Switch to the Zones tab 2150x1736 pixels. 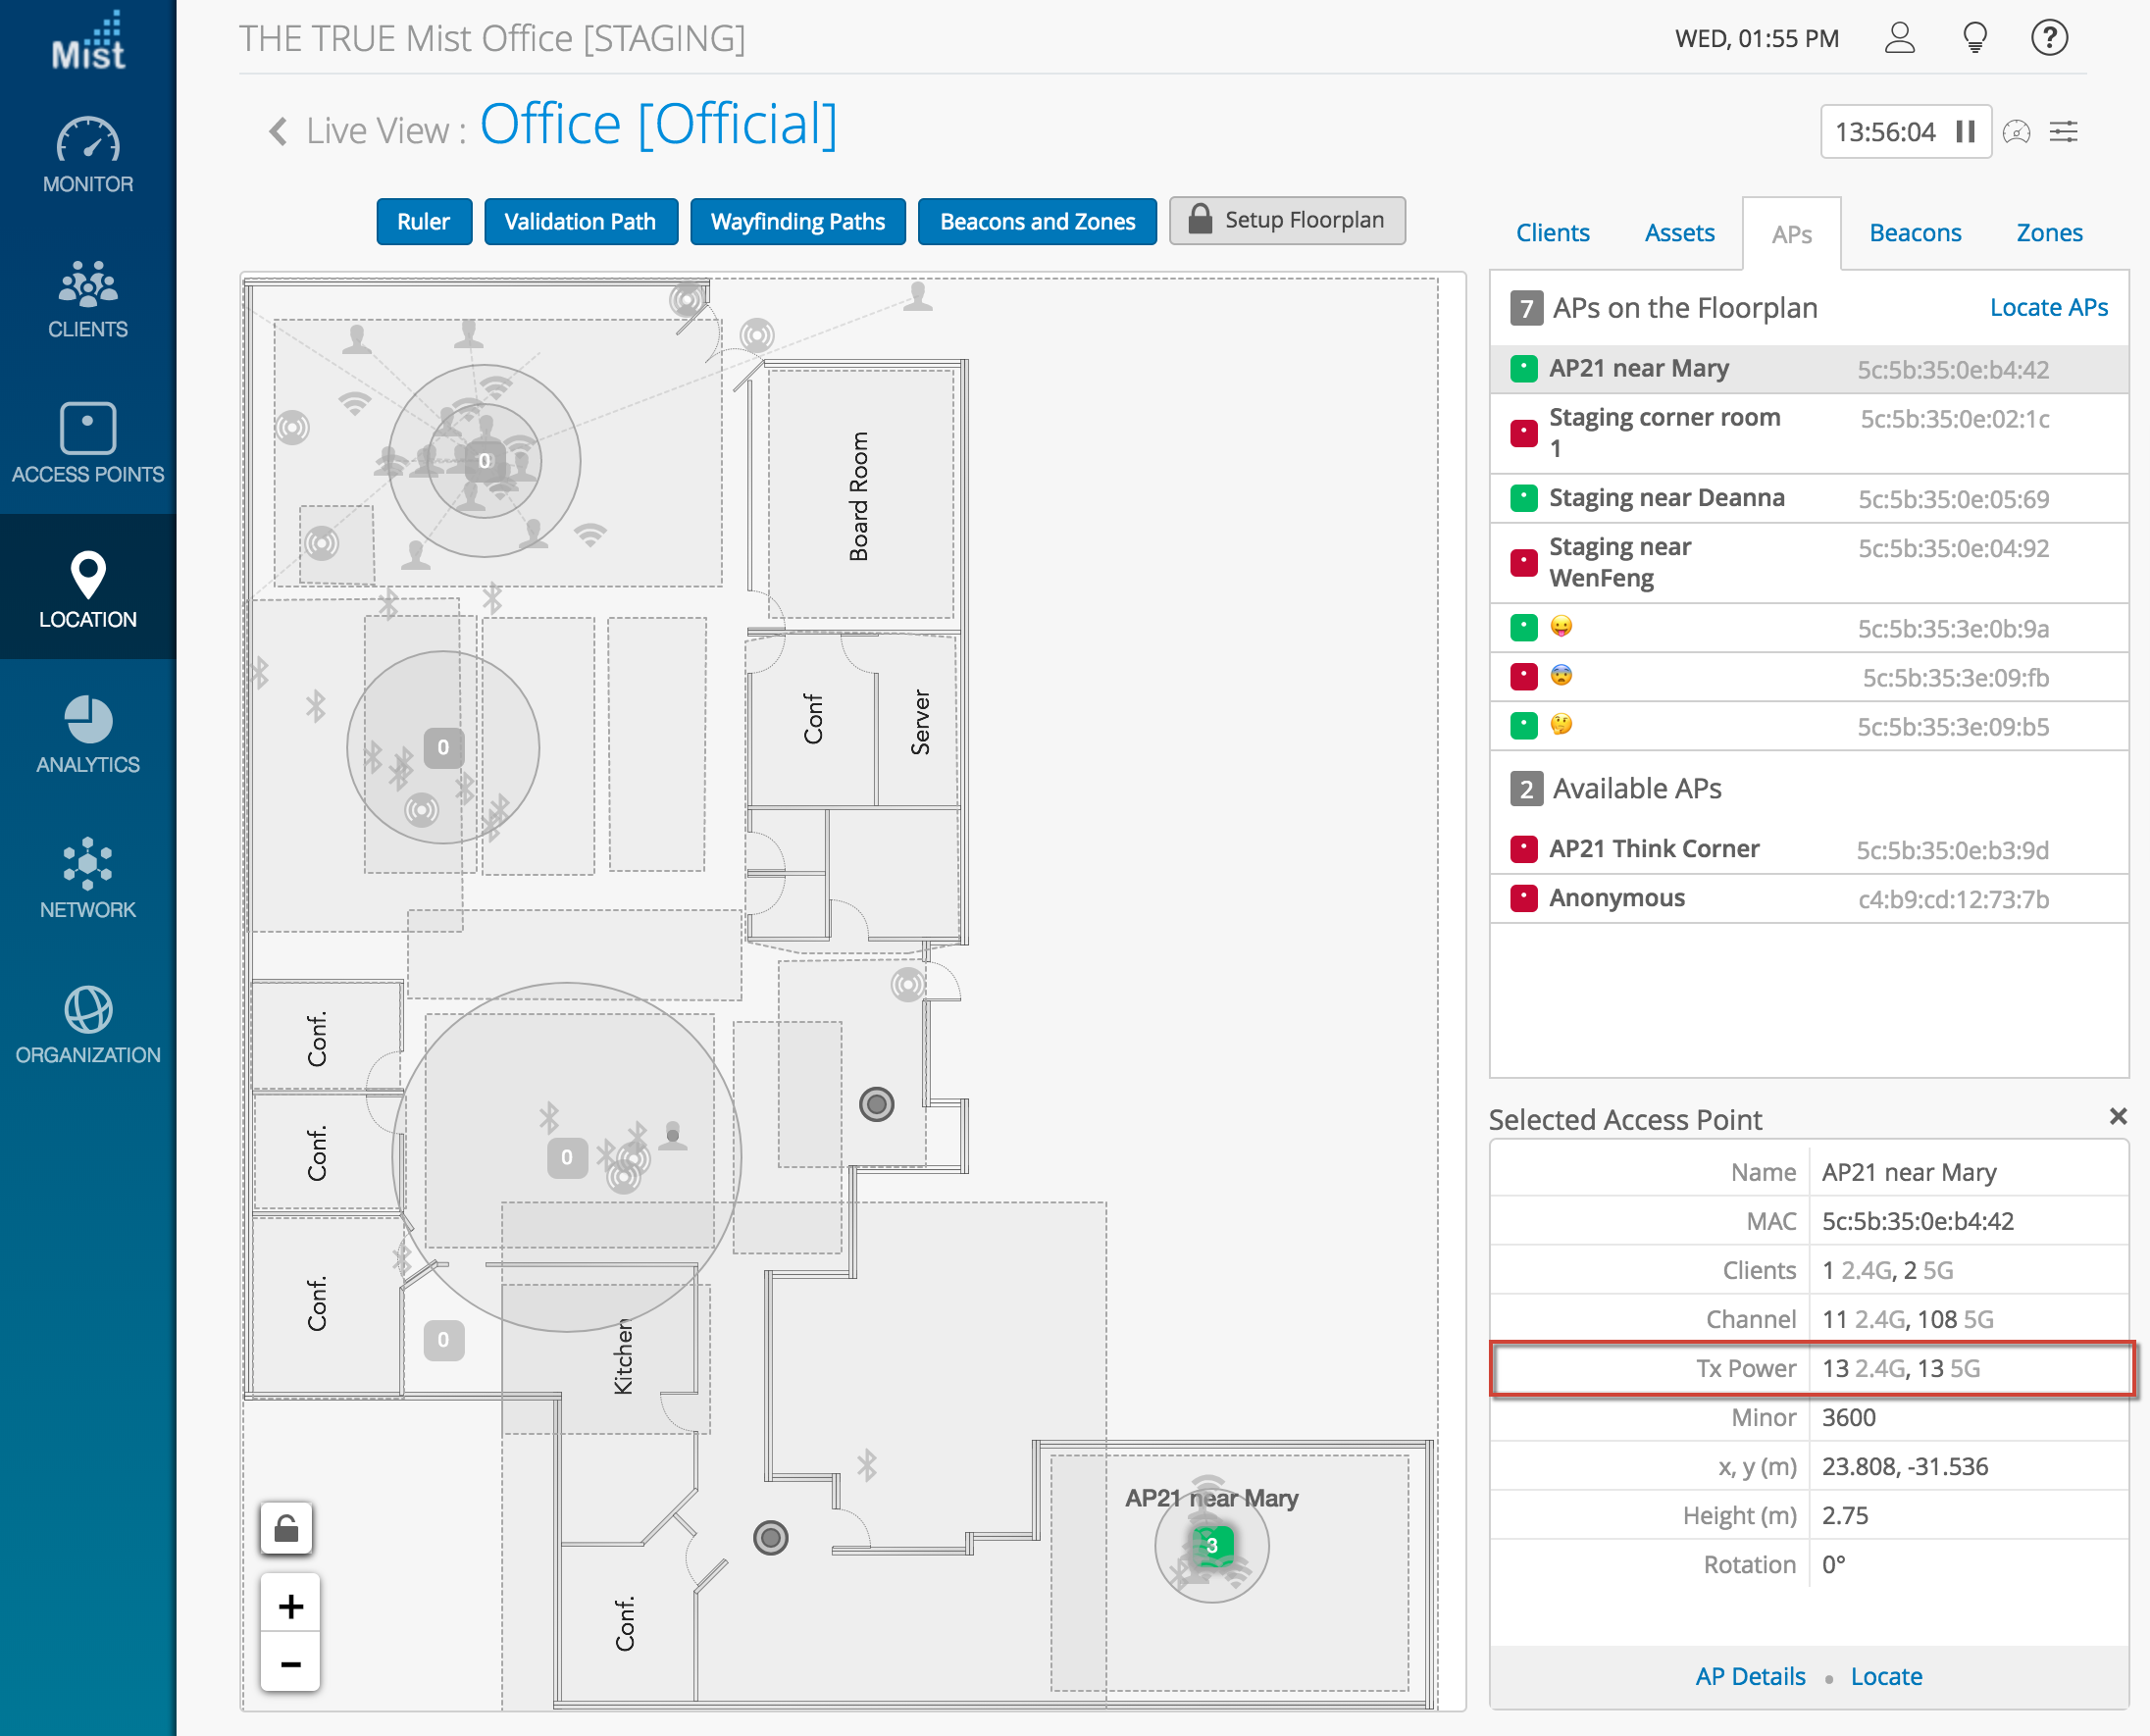[x=2048, y=233]
